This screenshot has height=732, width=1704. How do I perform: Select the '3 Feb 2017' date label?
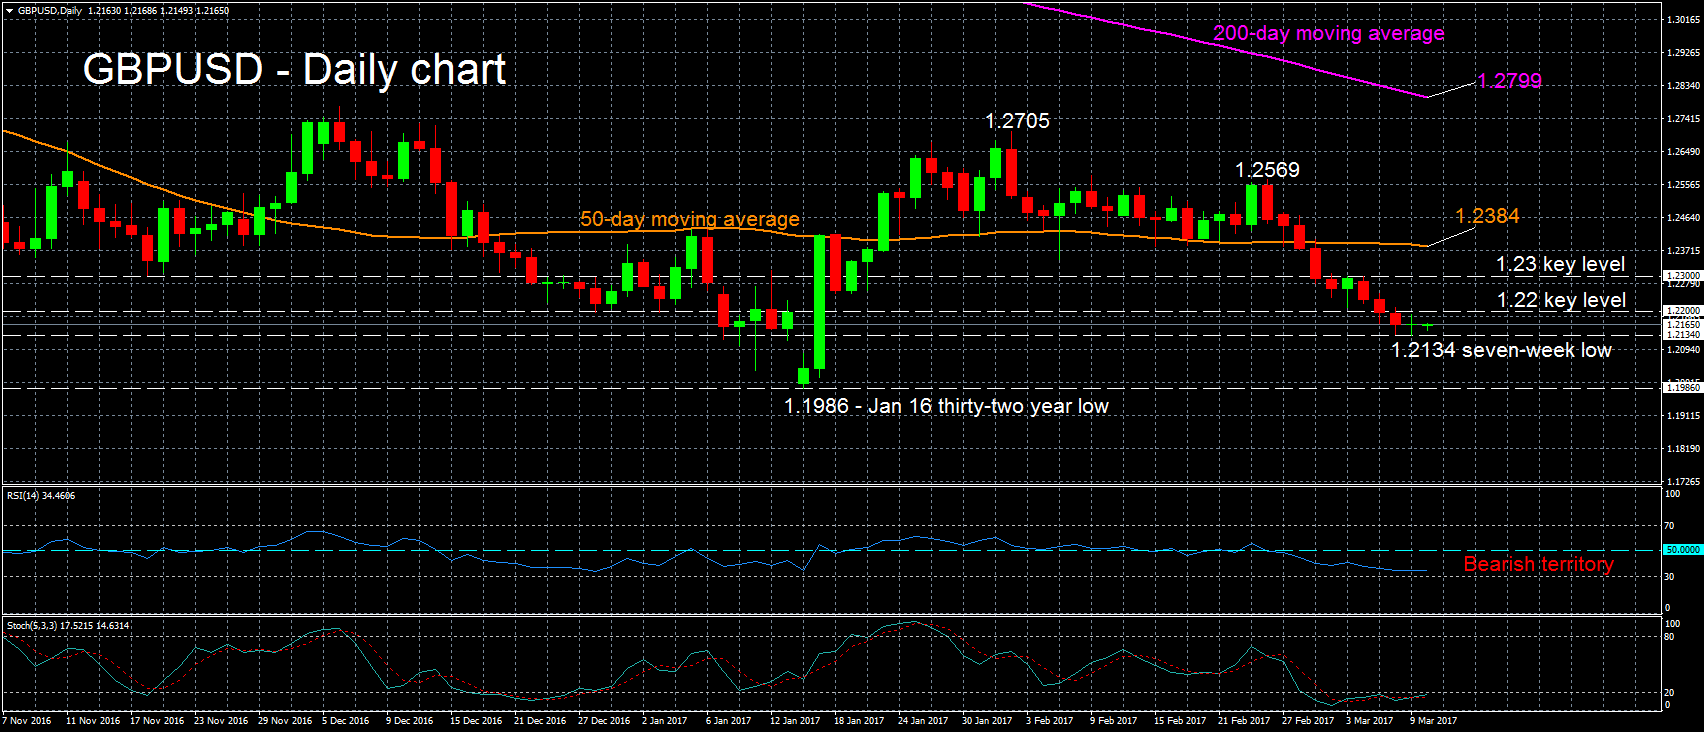point(1050,721)
